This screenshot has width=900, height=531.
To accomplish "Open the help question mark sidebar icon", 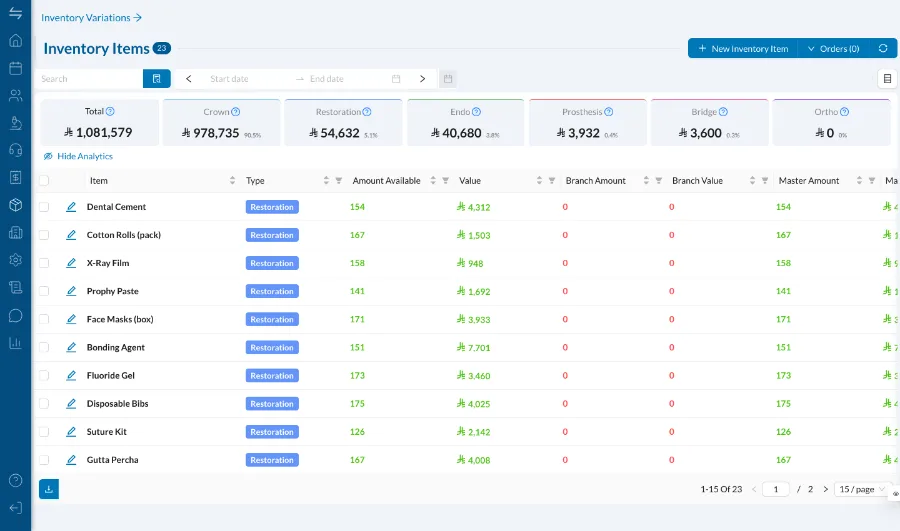I will click(15, 480).
